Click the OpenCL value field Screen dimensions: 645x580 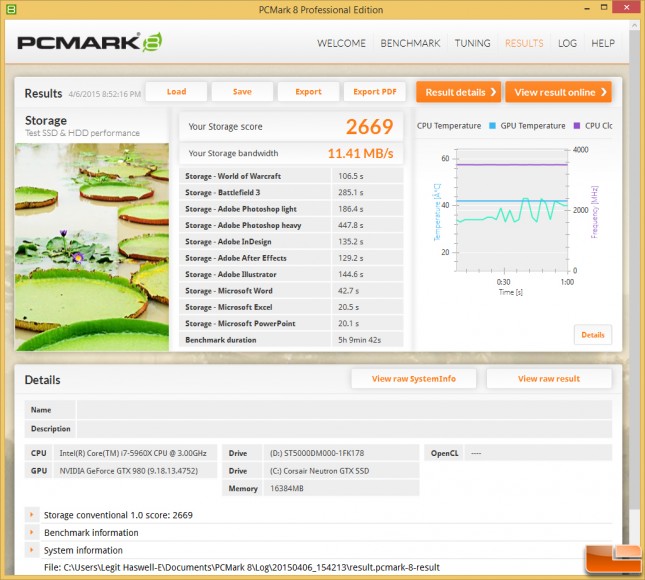(538, 453)
